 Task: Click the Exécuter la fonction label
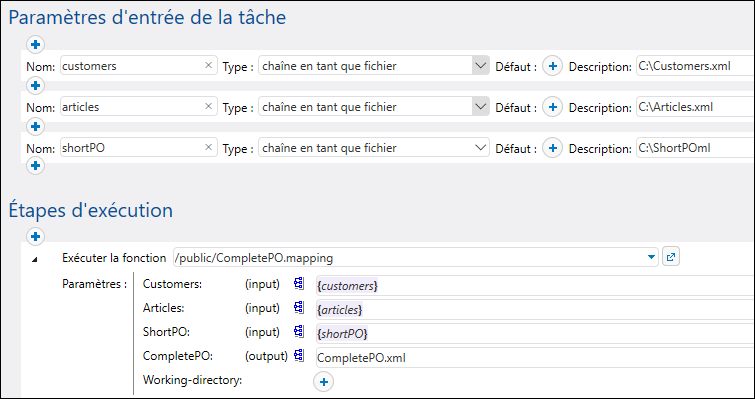click(114, 258)
